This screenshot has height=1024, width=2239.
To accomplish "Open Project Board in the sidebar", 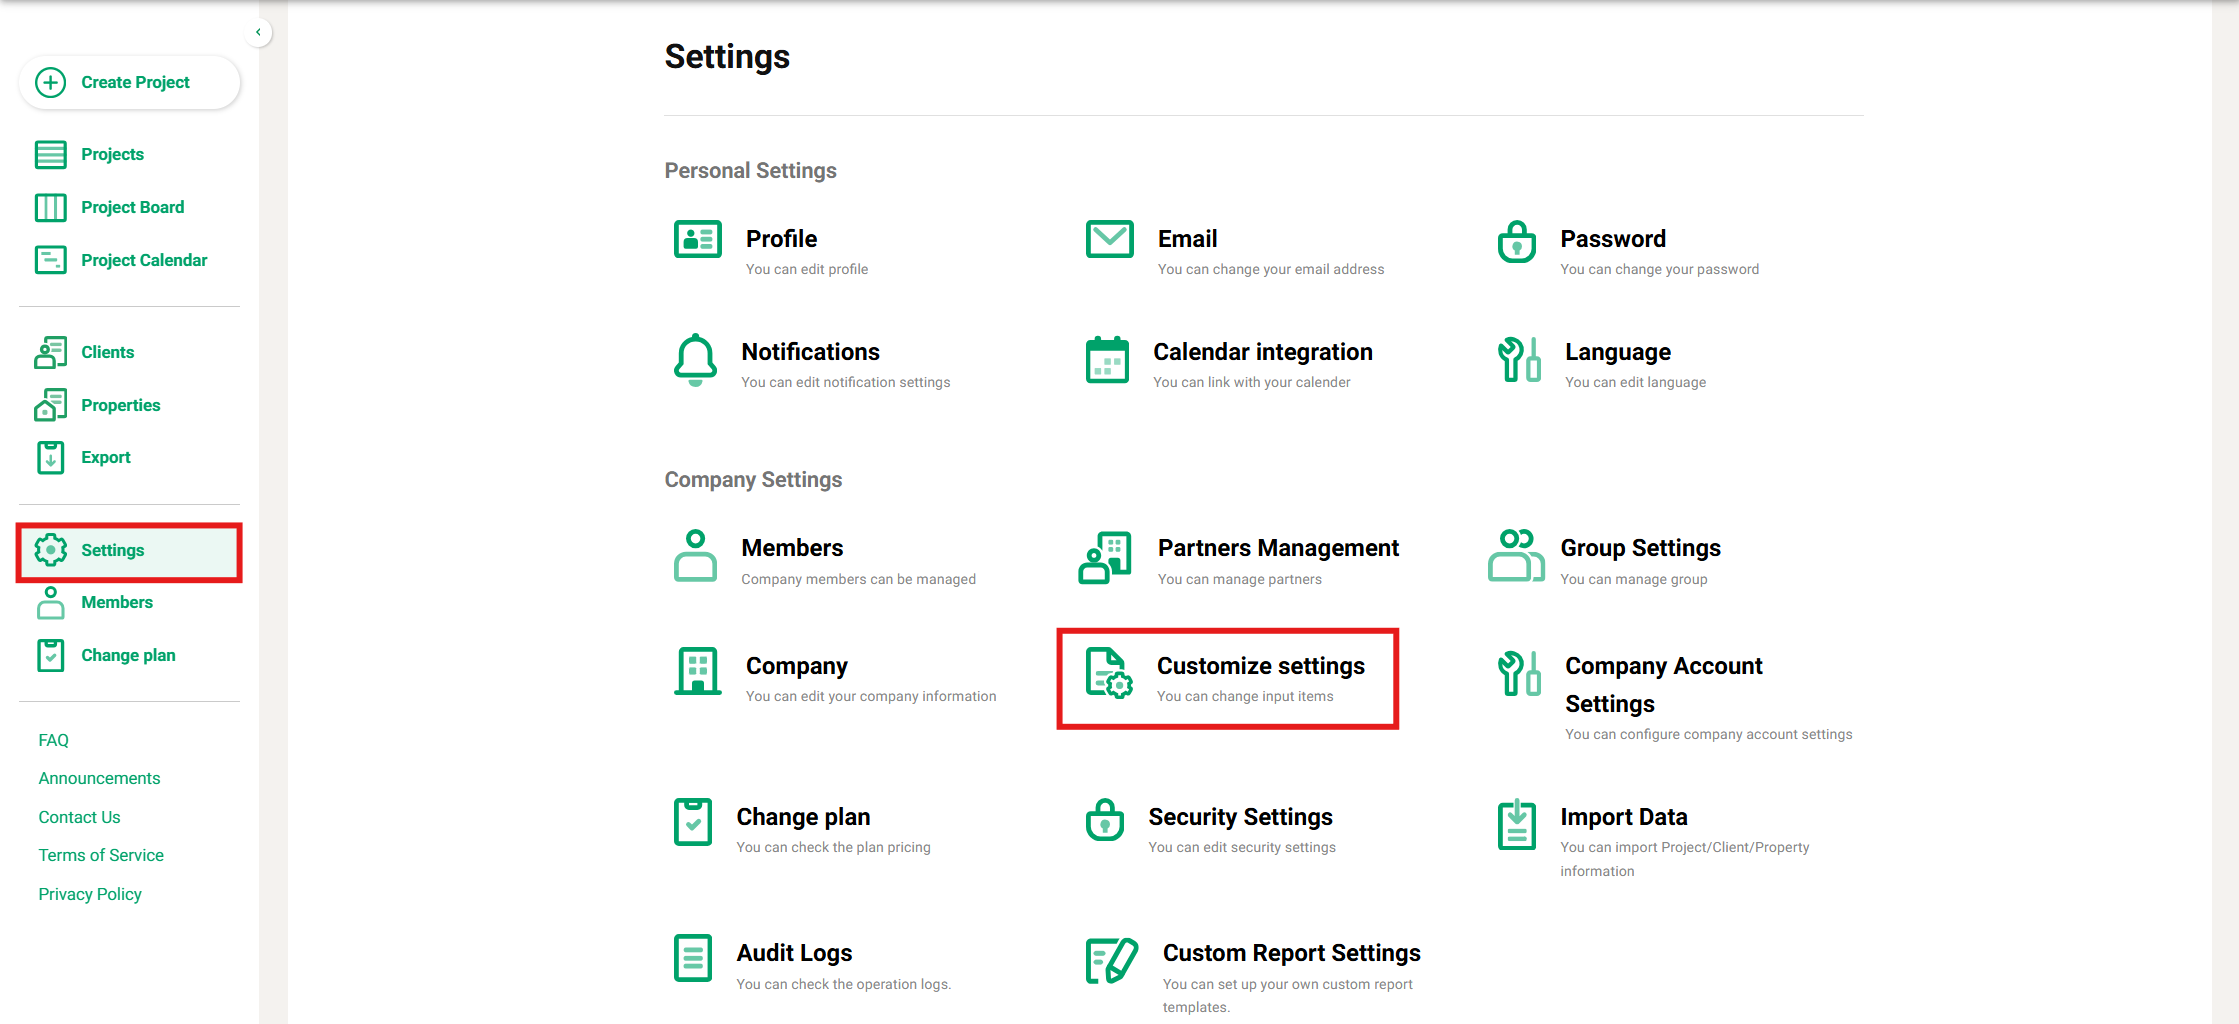I will click(x=132, y=207).
